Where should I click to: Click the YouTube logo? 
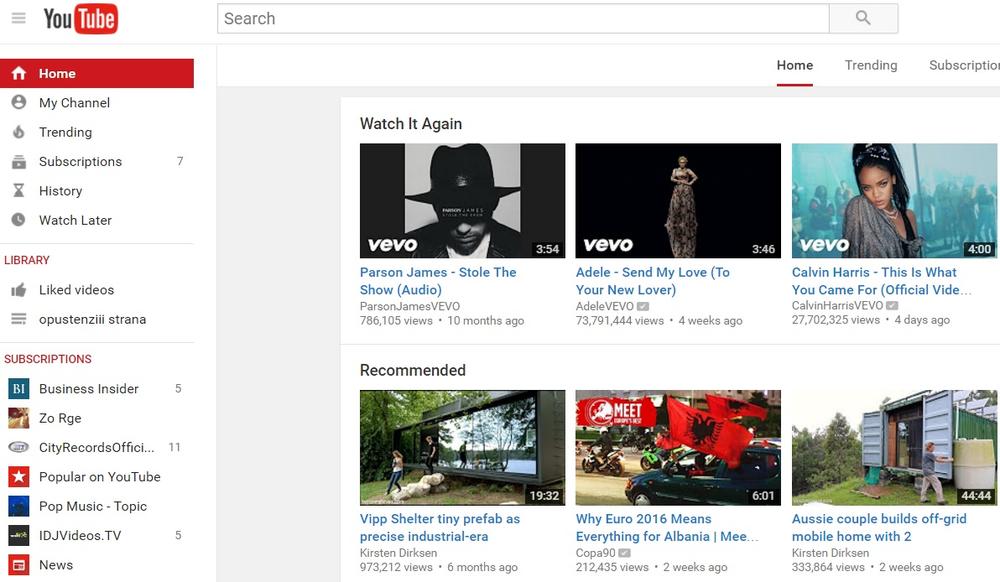click(x=80, y=18)
